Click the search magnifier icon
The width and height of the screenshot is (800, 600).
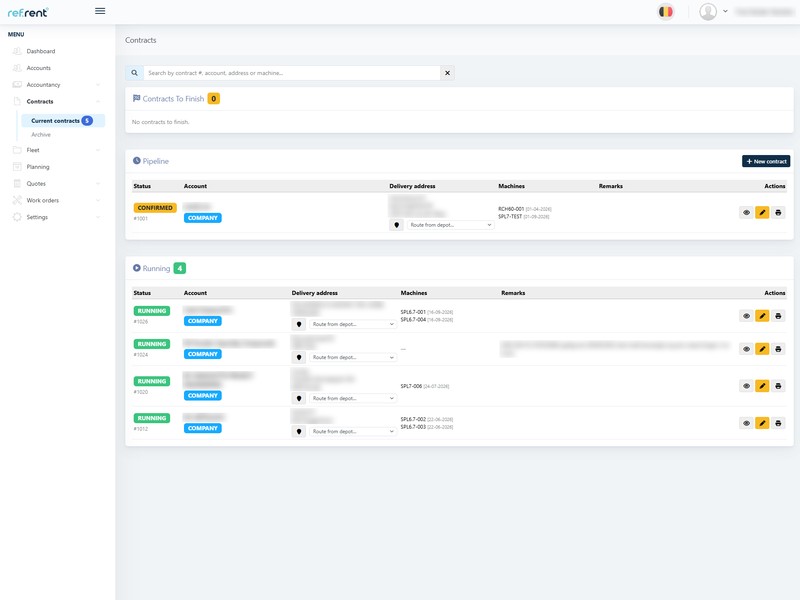(134, 73)
